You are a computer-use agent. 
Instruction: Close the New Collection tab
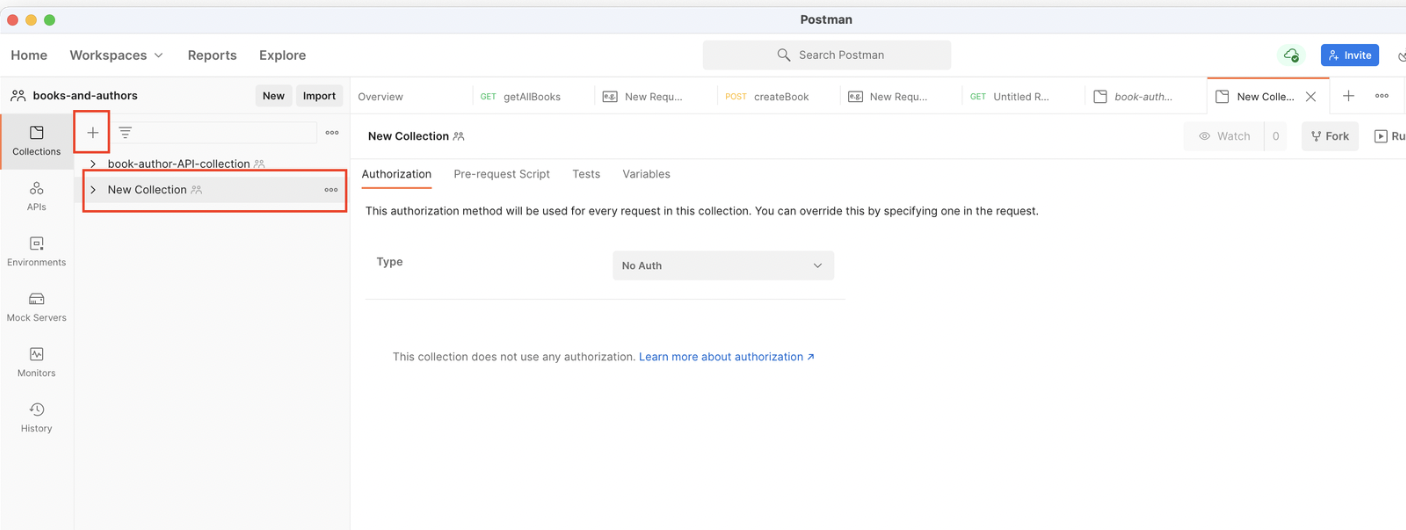point(1311,97)
